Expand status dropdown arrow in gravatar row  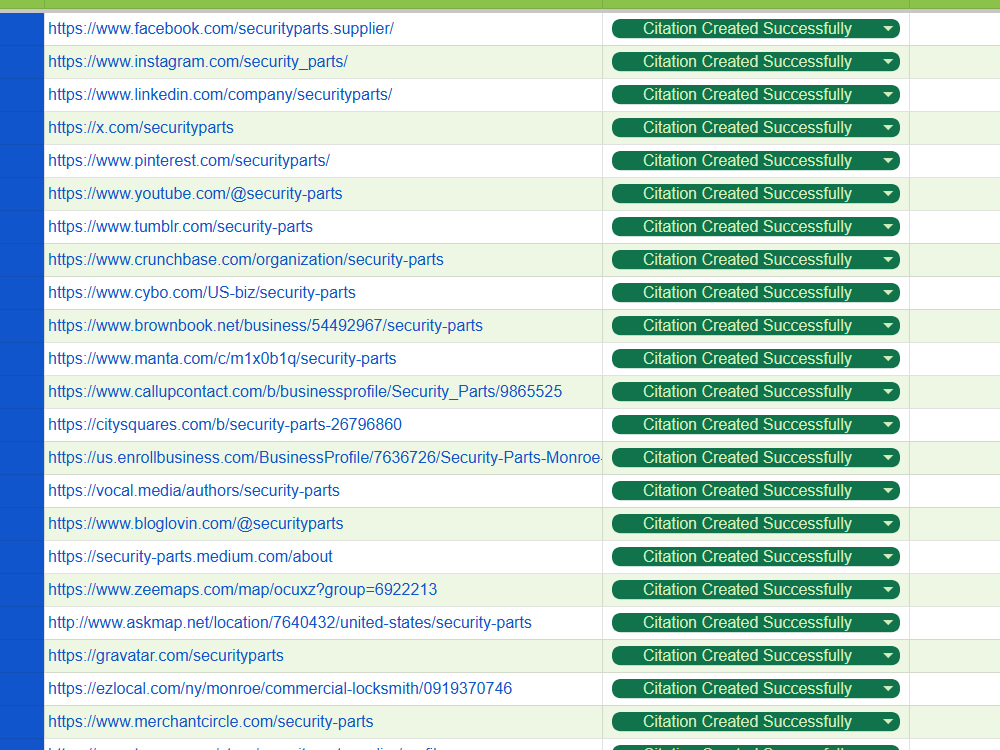pyautogui.click(x=888, y=656)
